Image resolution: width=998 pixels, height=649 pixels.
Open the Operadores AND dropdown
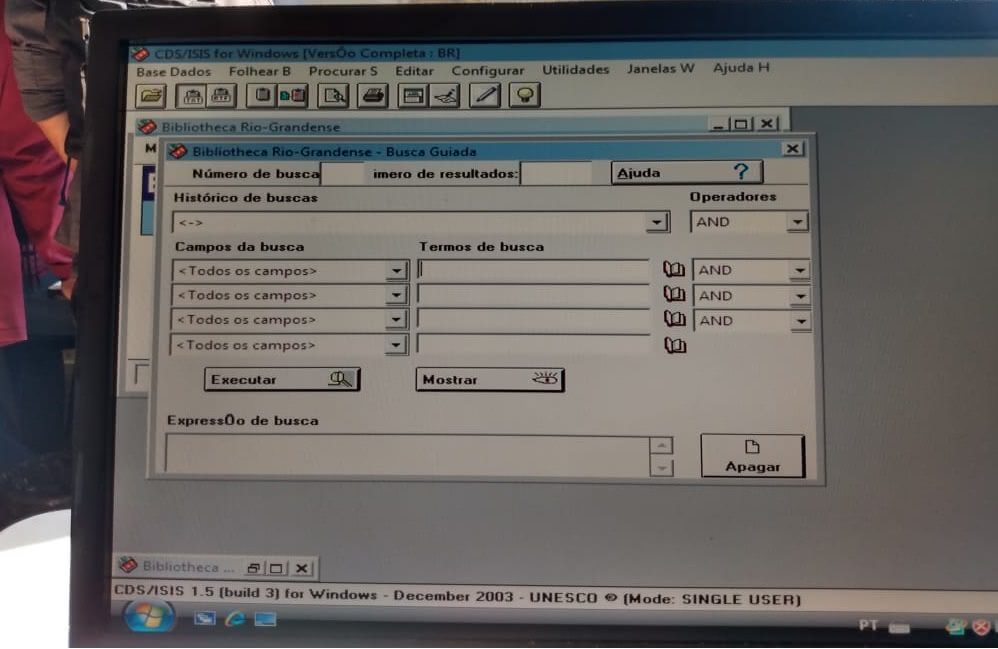797,221
